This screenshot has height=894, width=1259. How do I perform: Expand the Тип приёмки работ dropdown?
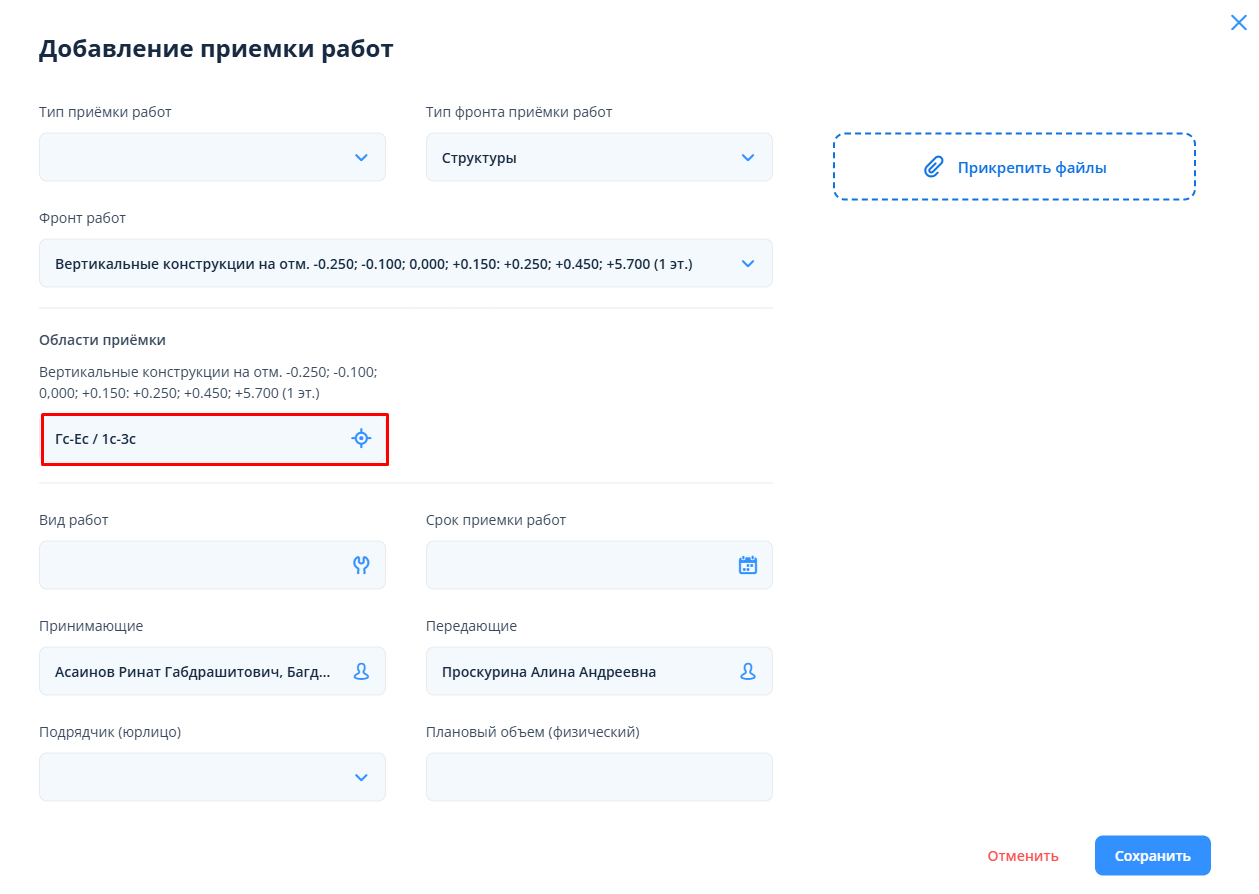click(361, 158)
